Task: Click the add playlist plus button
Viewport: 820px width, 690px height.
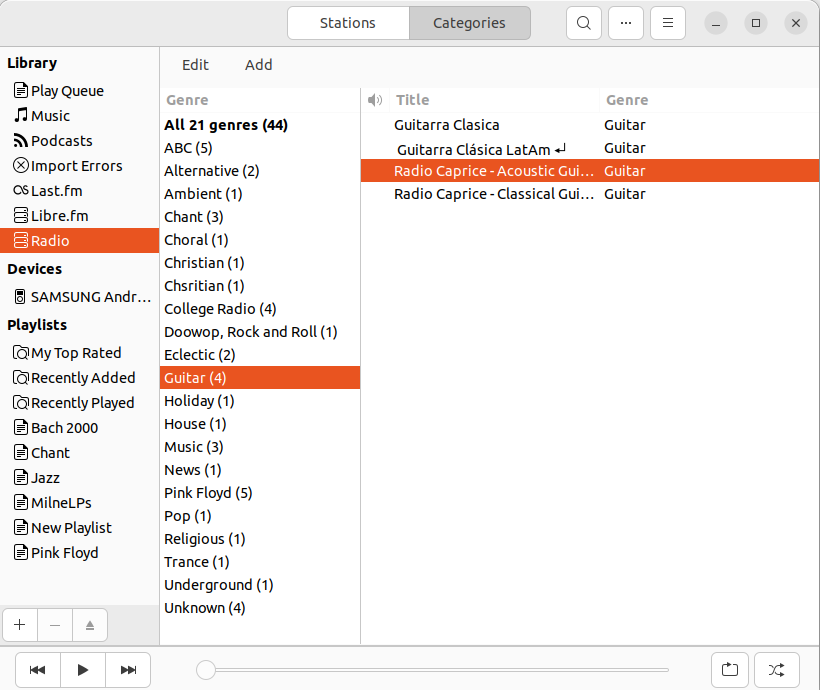Action: coord(20,625)
